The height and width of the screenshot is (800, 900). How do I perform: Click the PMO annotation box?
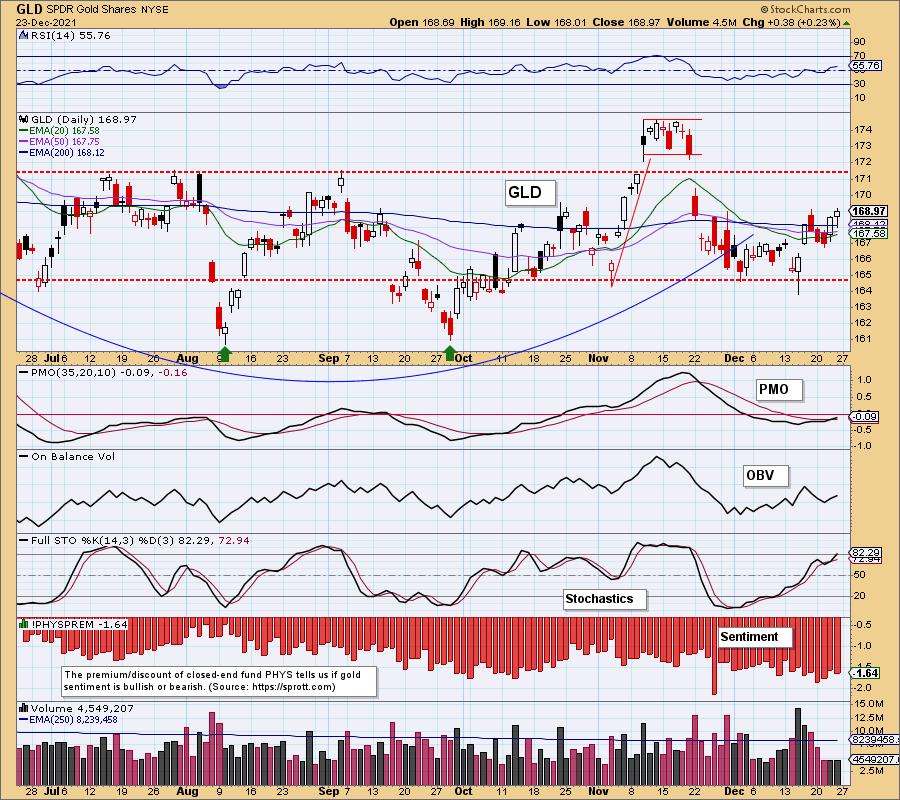(x=779, y=390)
